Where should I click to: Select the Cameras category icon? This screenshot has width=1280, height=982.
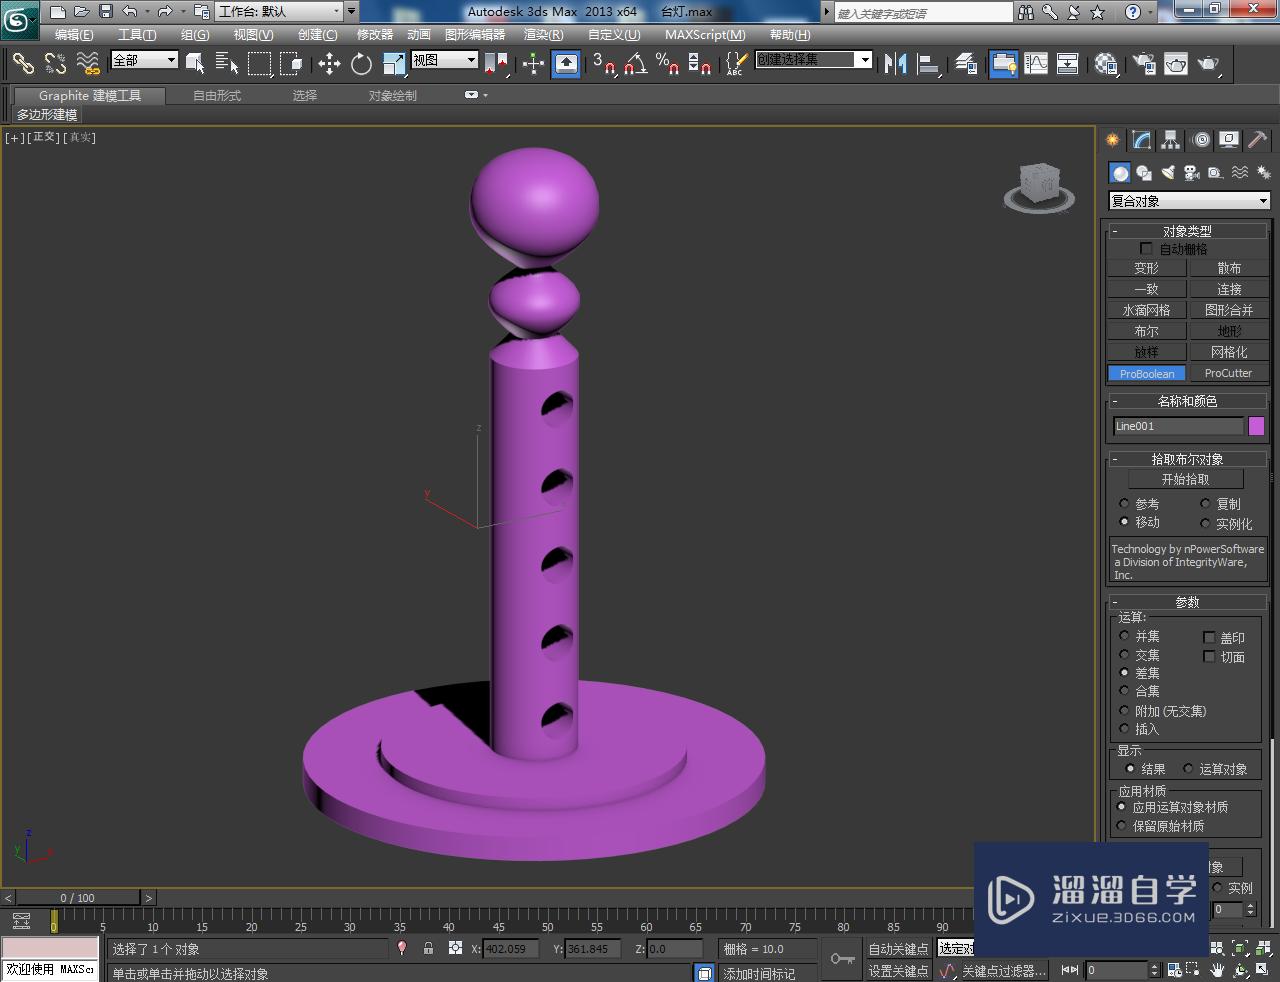pyautogui.click(x=1192, y=173)
